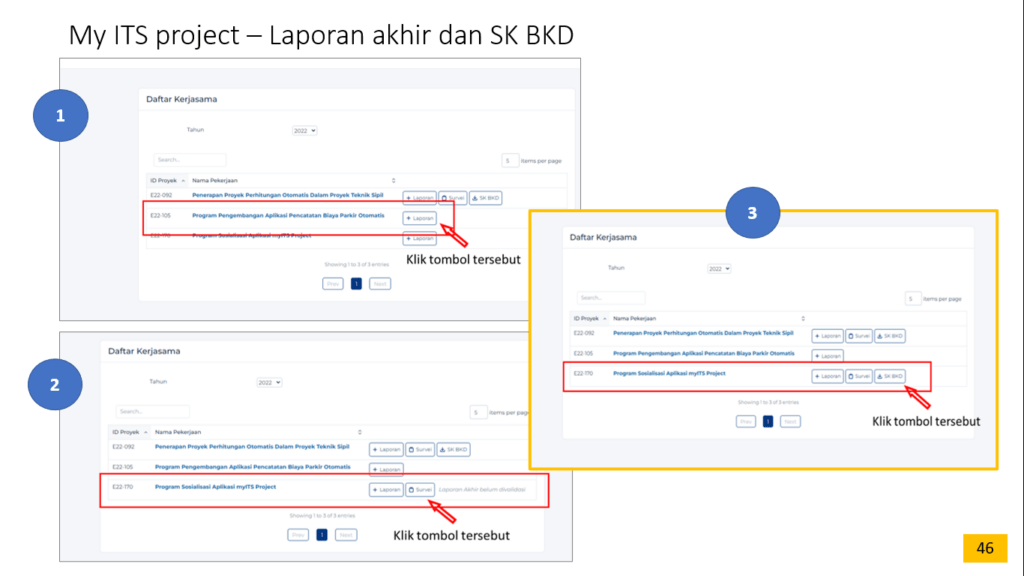Expand the Tahun year selector in panel 2
Screen dimensions: 1024x576
[269, 382]
